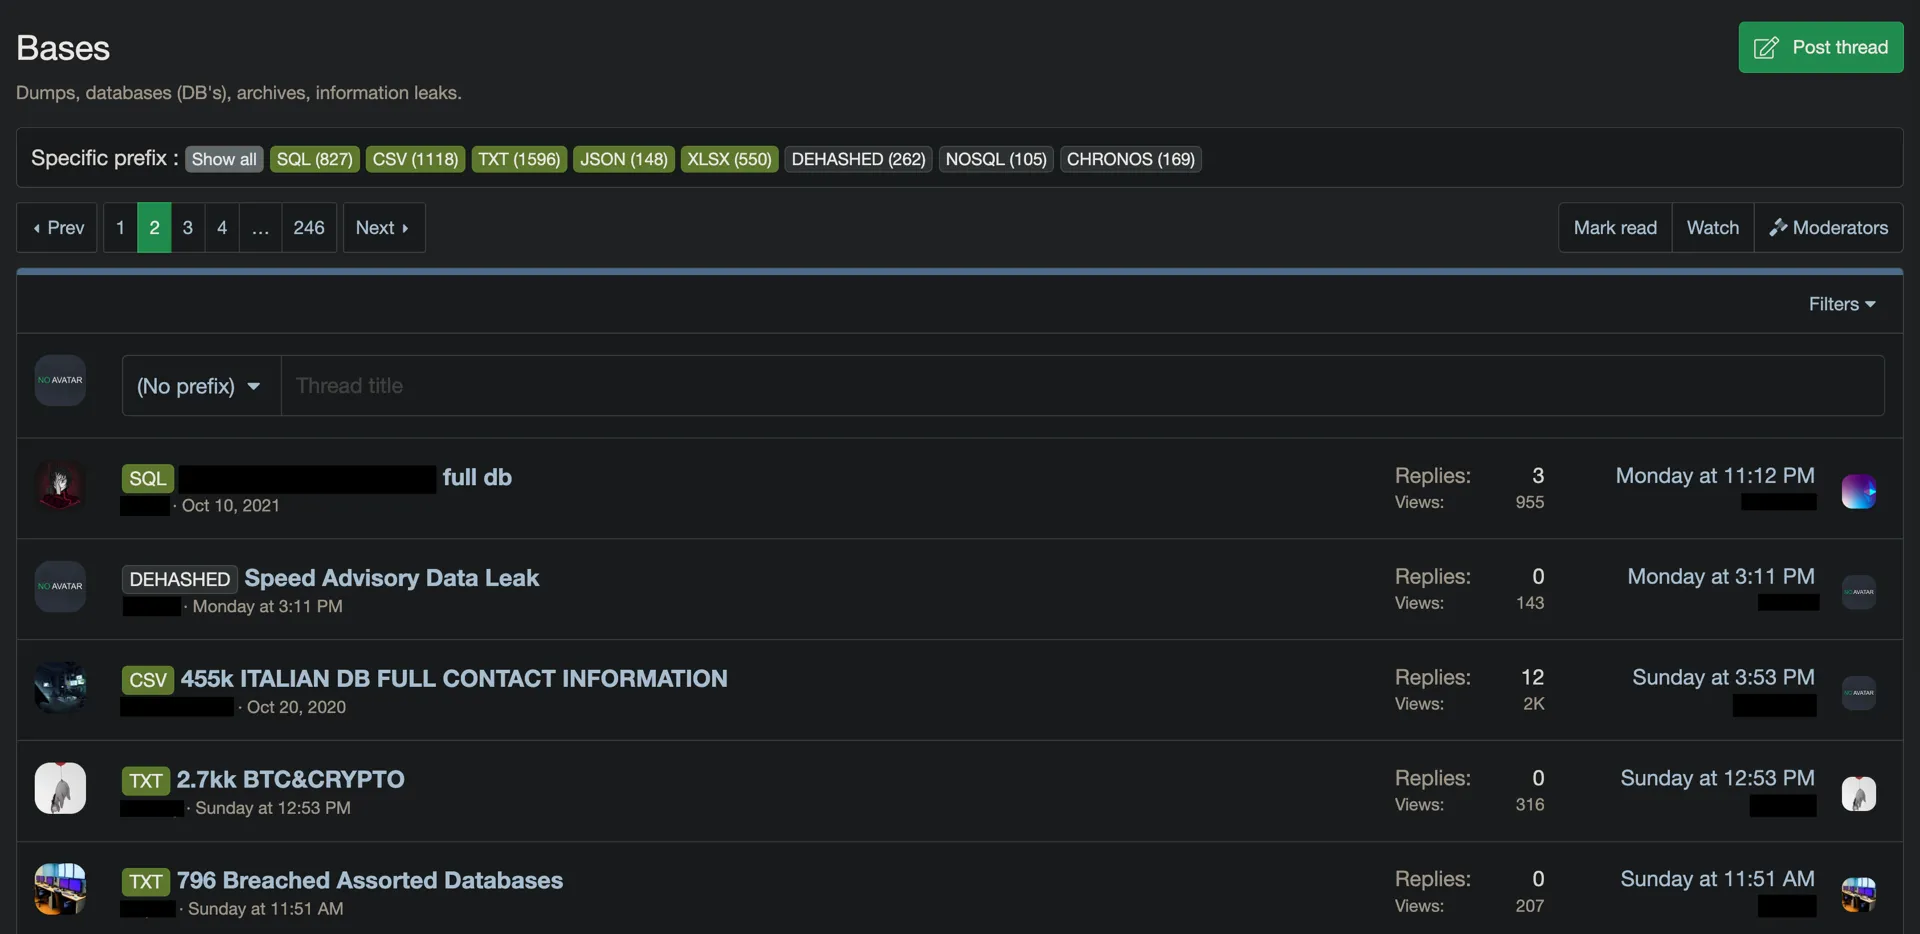Select the Show all prefix option
The width and height of the screenshot is (1920, 934).
click(224, 159)
